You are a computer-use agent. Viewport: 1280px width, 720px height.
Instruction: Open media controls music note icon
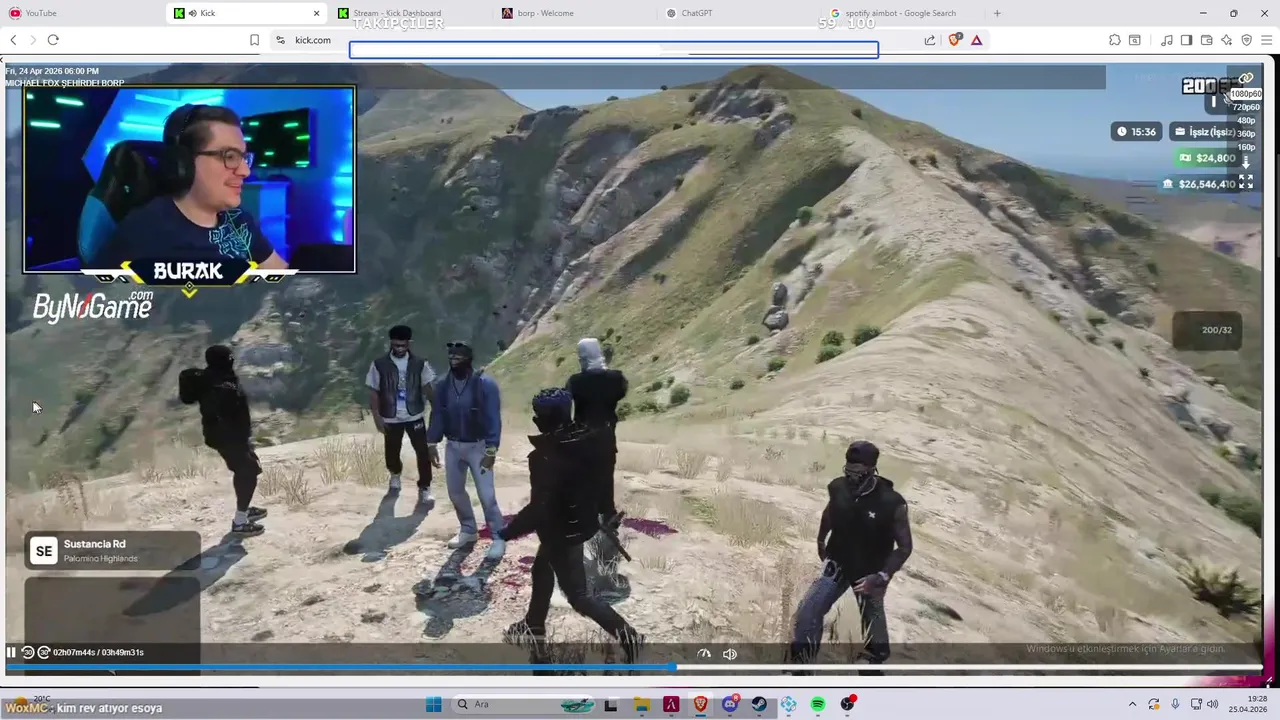(x=1166, y=40)
